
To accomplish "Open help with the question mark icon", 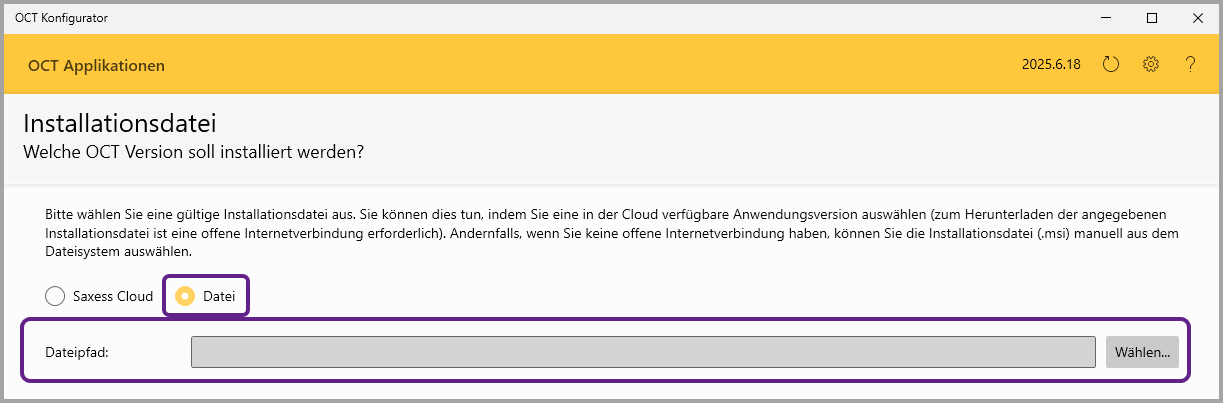I will (1190, 65).
